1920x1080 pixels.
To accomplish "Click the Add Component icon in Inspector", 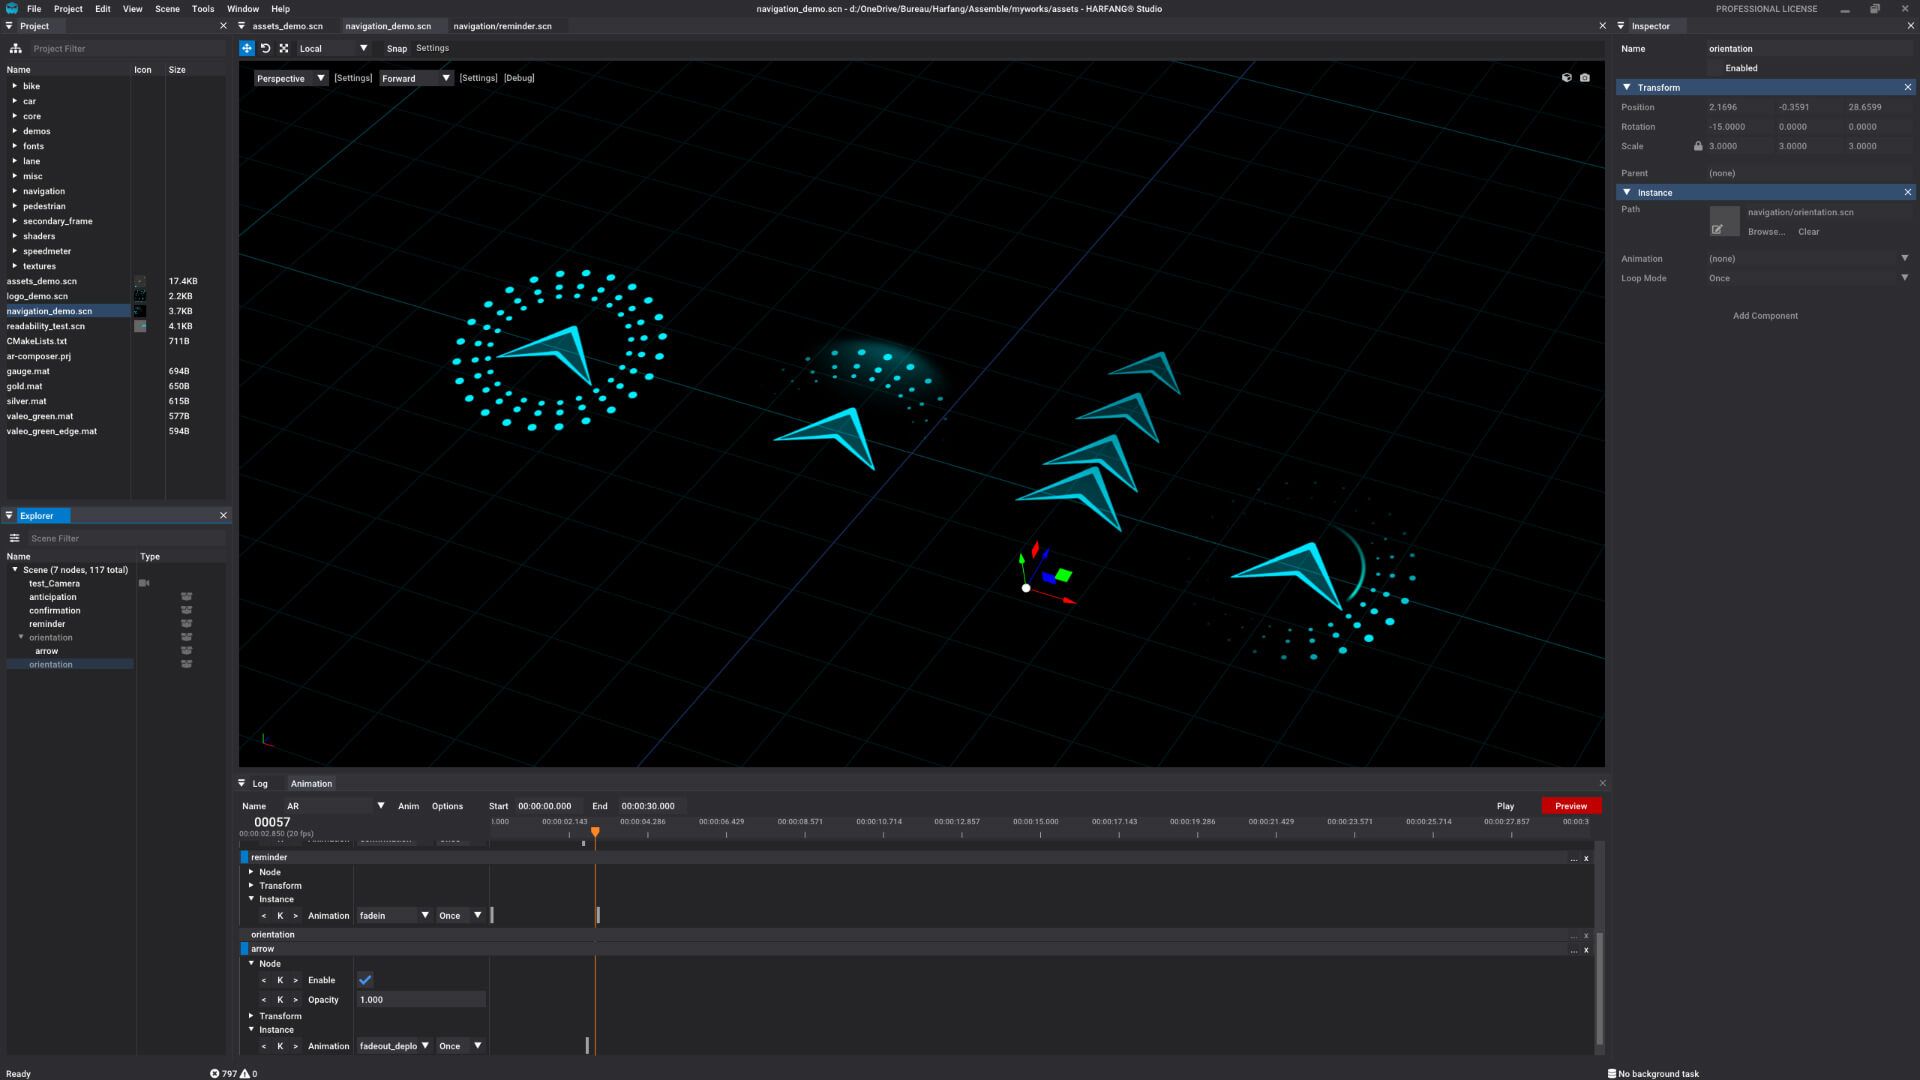I will (x=1766, y=315).
